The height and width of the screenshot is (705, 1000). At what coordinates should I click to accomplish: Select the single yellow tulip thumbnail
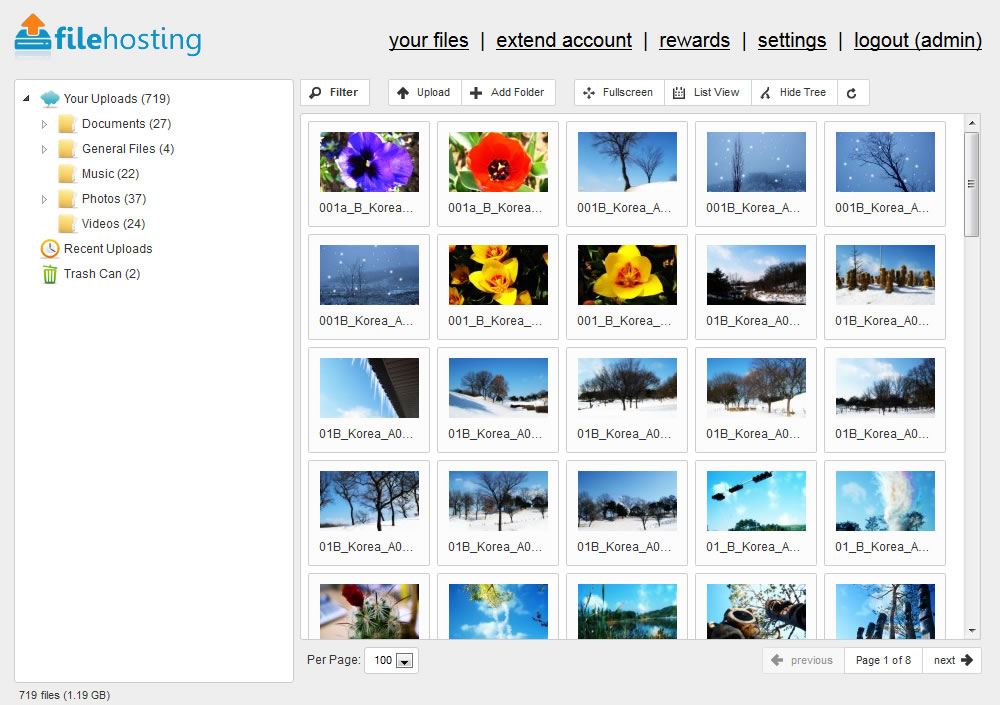point(627,275)
